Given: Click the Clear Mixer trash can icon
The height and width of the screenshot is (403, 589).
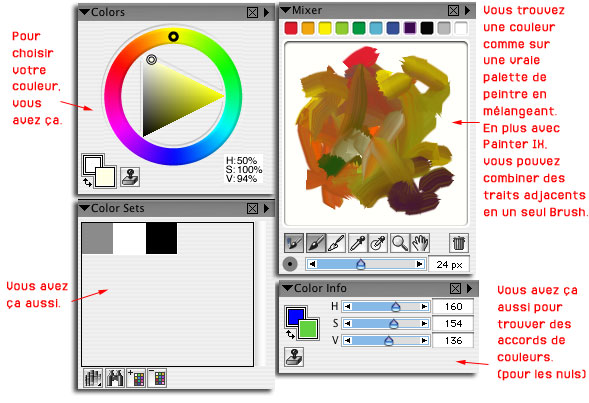Looking at the screenshot, I should click(459, 243).
